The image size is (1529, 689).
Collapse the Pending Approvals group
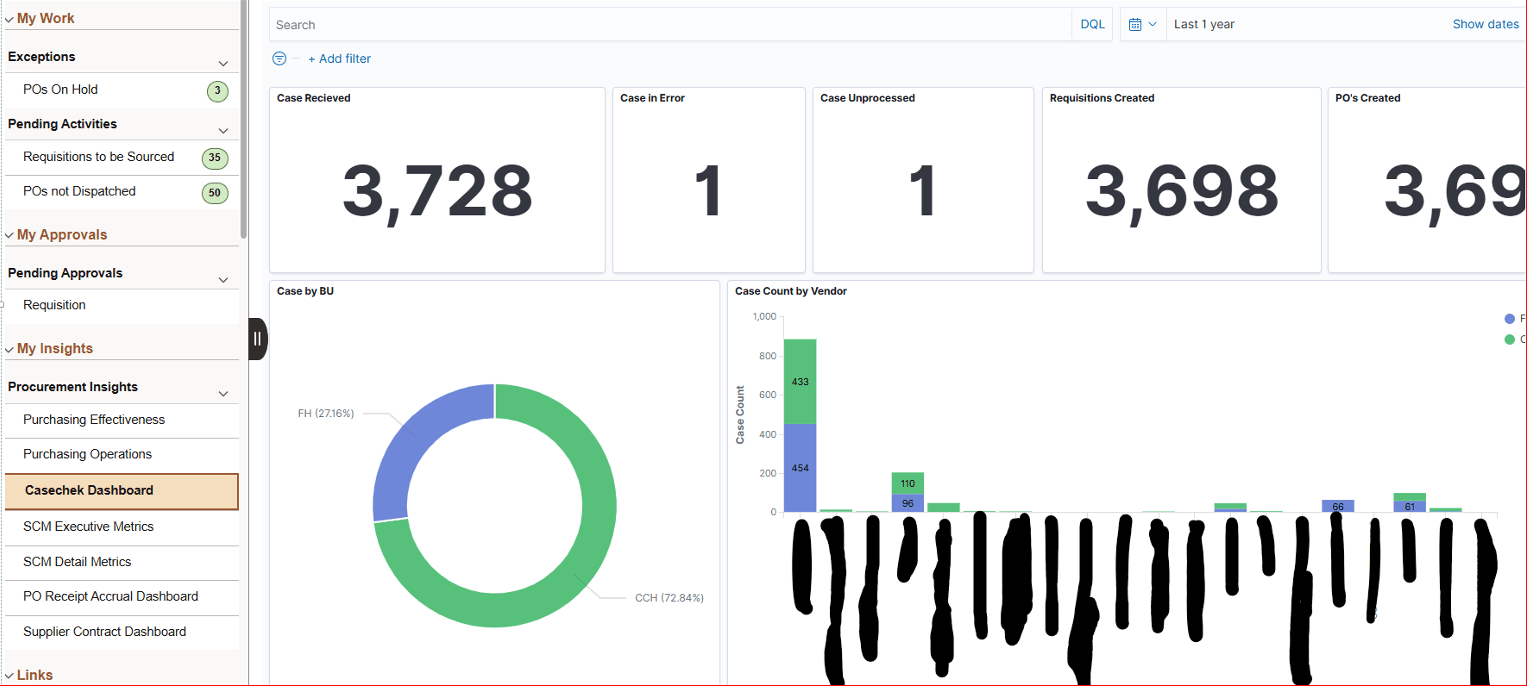(223, 279)
